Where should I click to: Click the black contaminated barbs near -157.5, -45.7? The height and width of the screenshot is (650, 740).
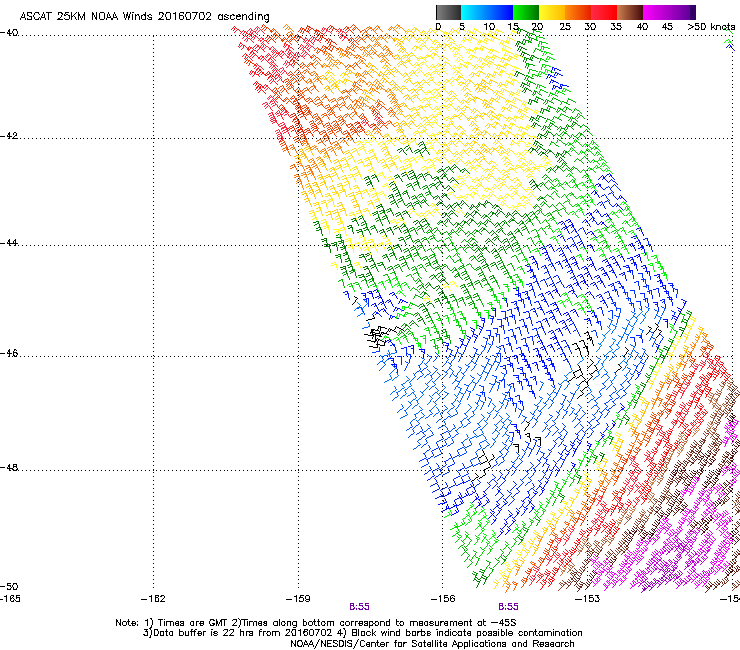pyautogui.click(x=380, y=337)
